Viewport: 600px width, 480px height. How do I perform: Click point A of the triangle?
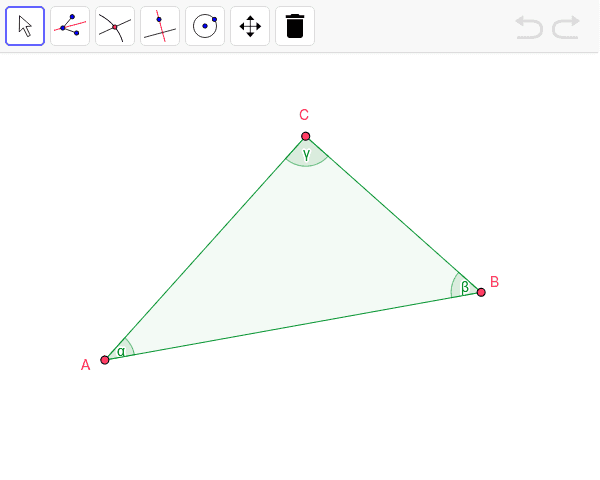click(x=105, y=360)
